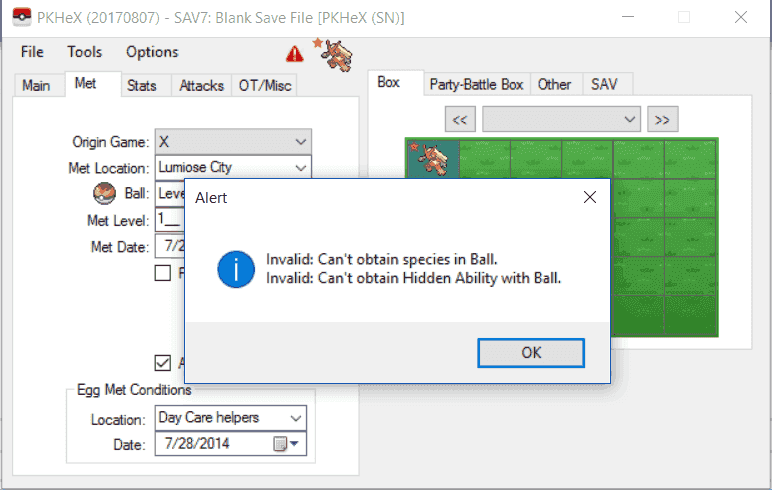Viewport: 772px width, 490px height.
Task: Click the Level Ball icon next to the Ball label
Action: (104, 193)
